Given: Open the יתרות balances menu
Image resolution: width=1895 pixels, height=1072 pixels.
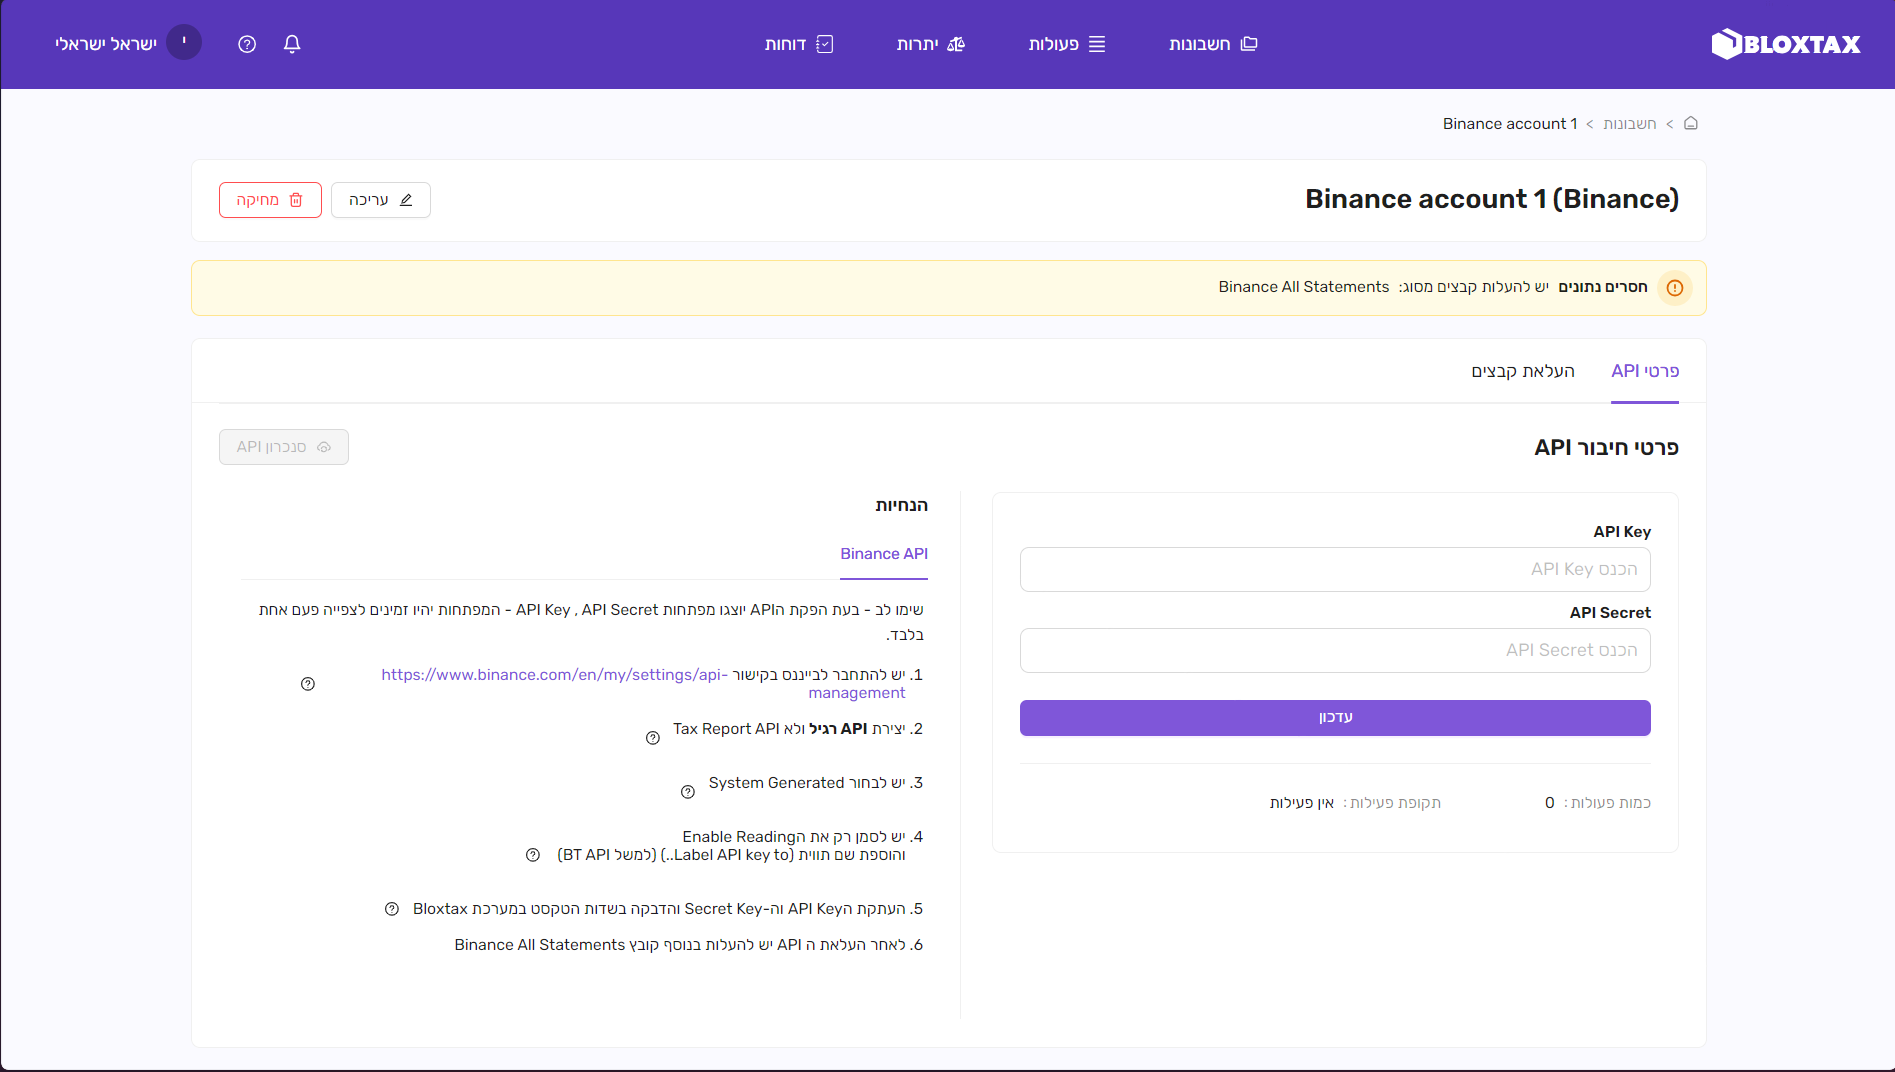Looking at the screenshot, I should coord(931,44).
